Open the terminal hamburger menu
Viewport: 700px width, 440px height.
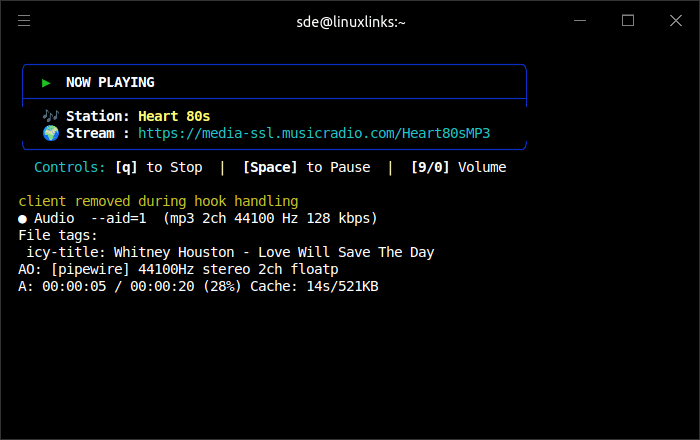coord(24,21)
